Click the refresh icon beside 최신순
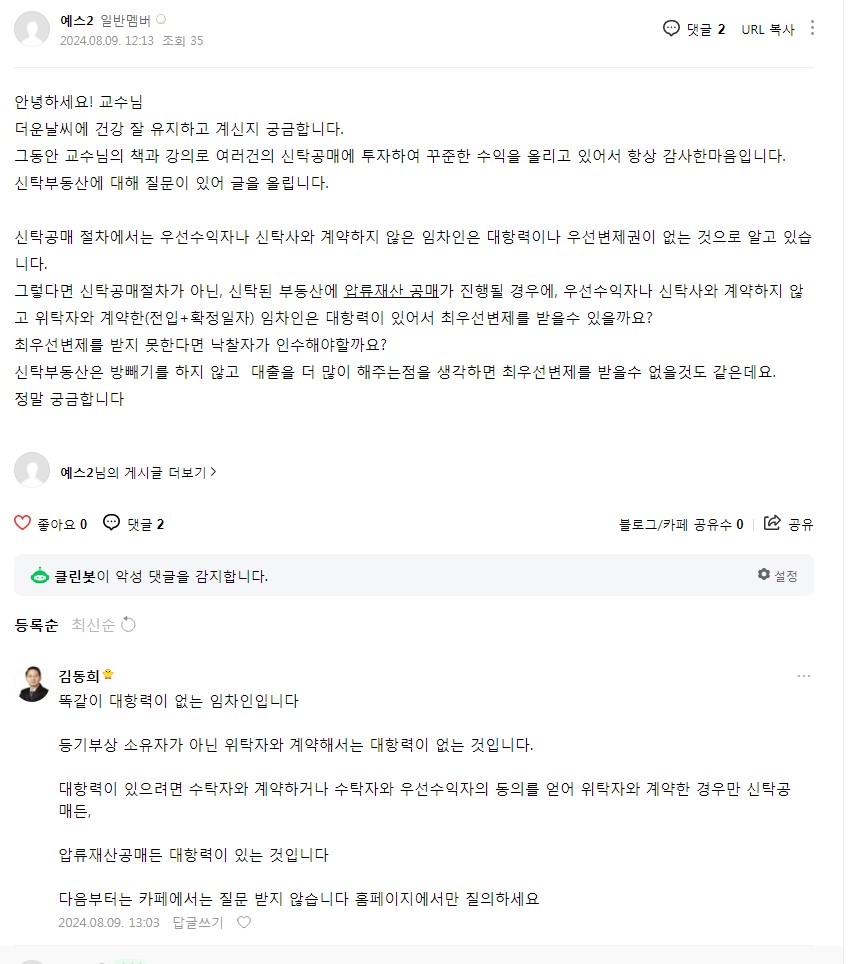Viewport: 855px width, 964px height. point(128,625)
